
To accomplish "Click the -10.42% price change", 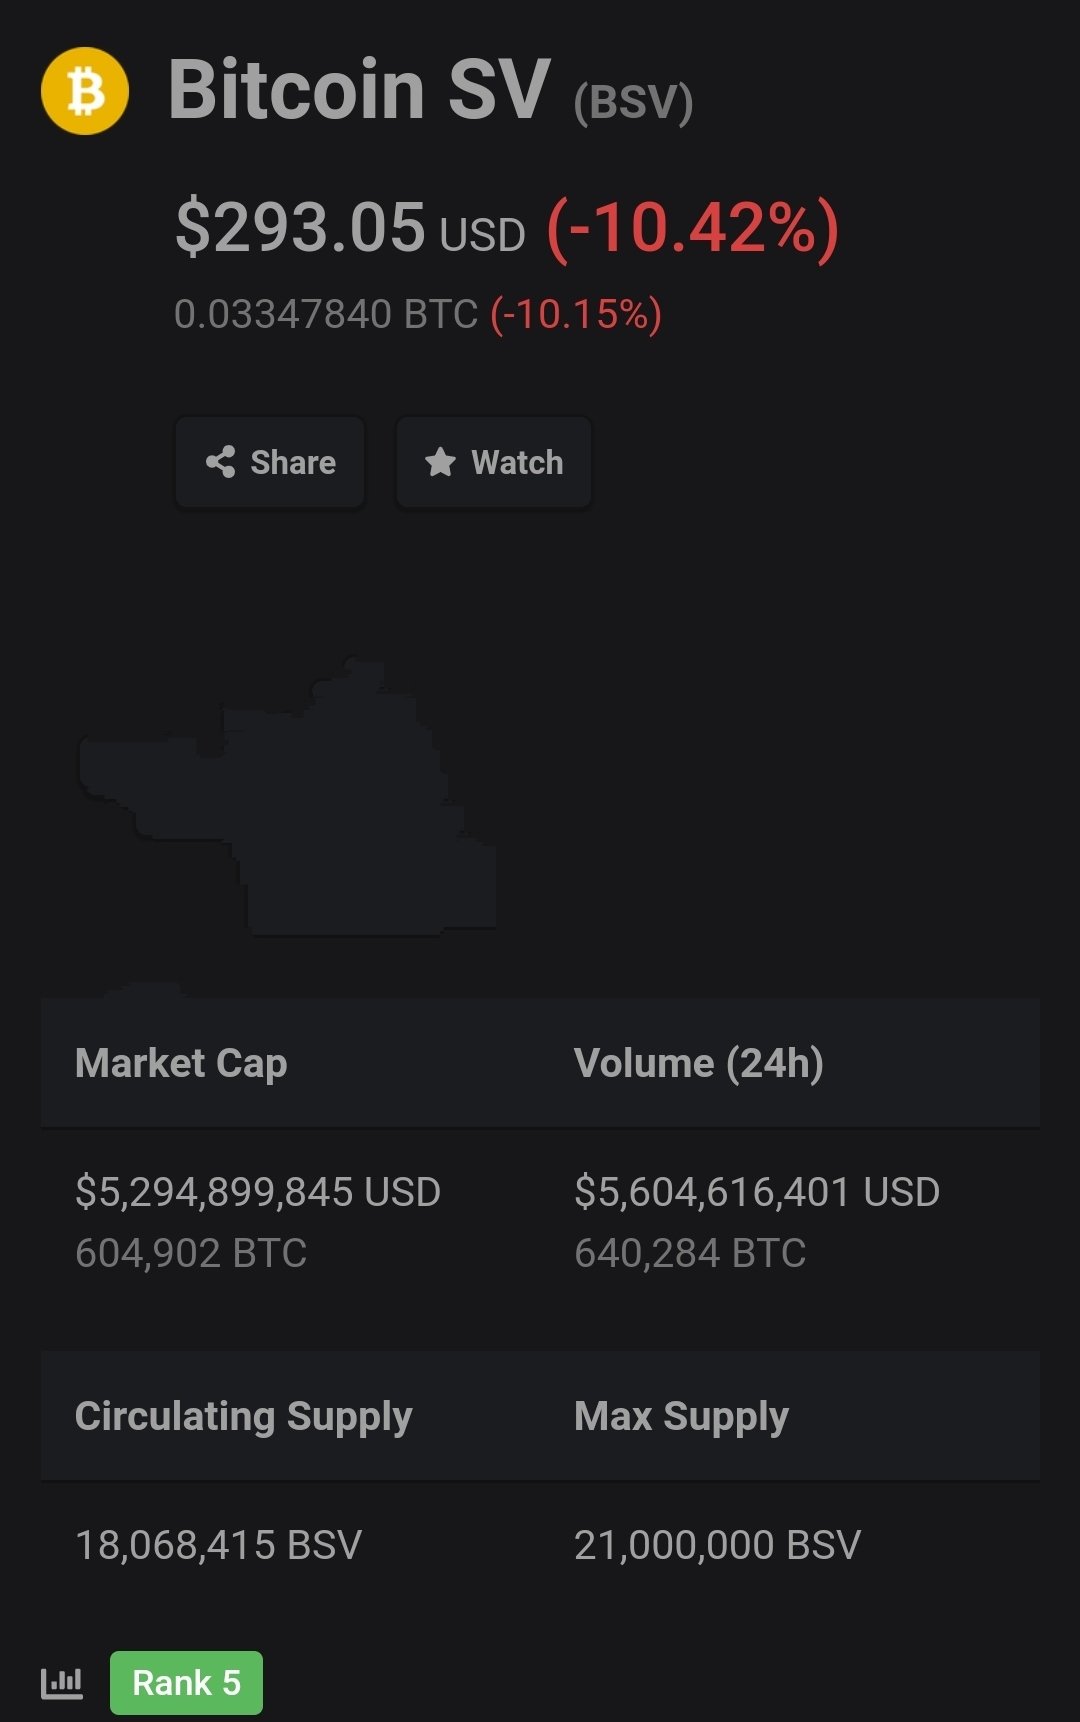I will 693,229.
